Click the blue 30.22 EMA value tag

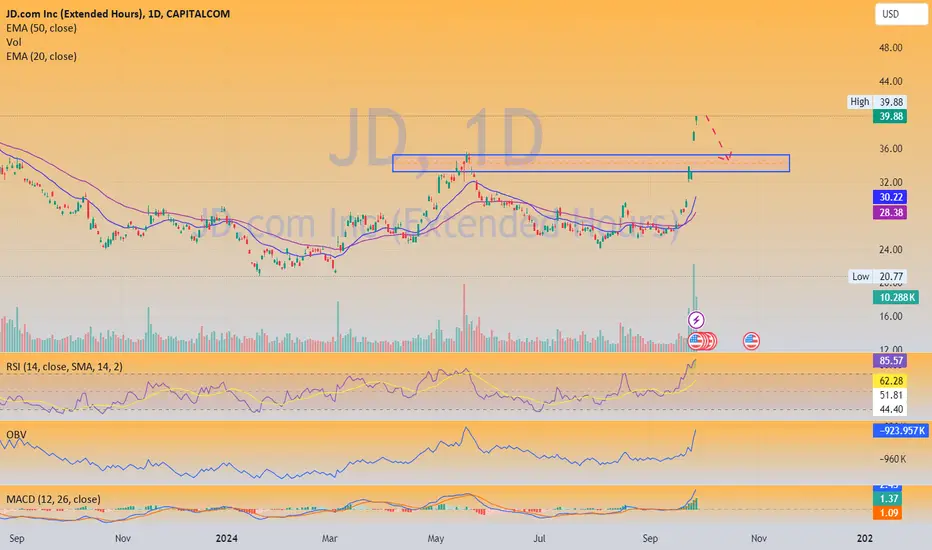(x=890, y=197)
